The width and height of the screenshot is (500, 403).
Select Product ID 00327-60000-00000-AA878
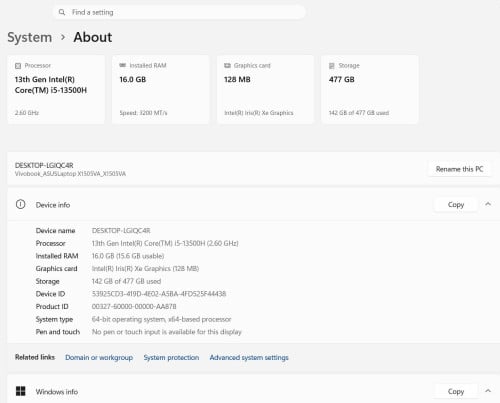click(x=134, y=307)
